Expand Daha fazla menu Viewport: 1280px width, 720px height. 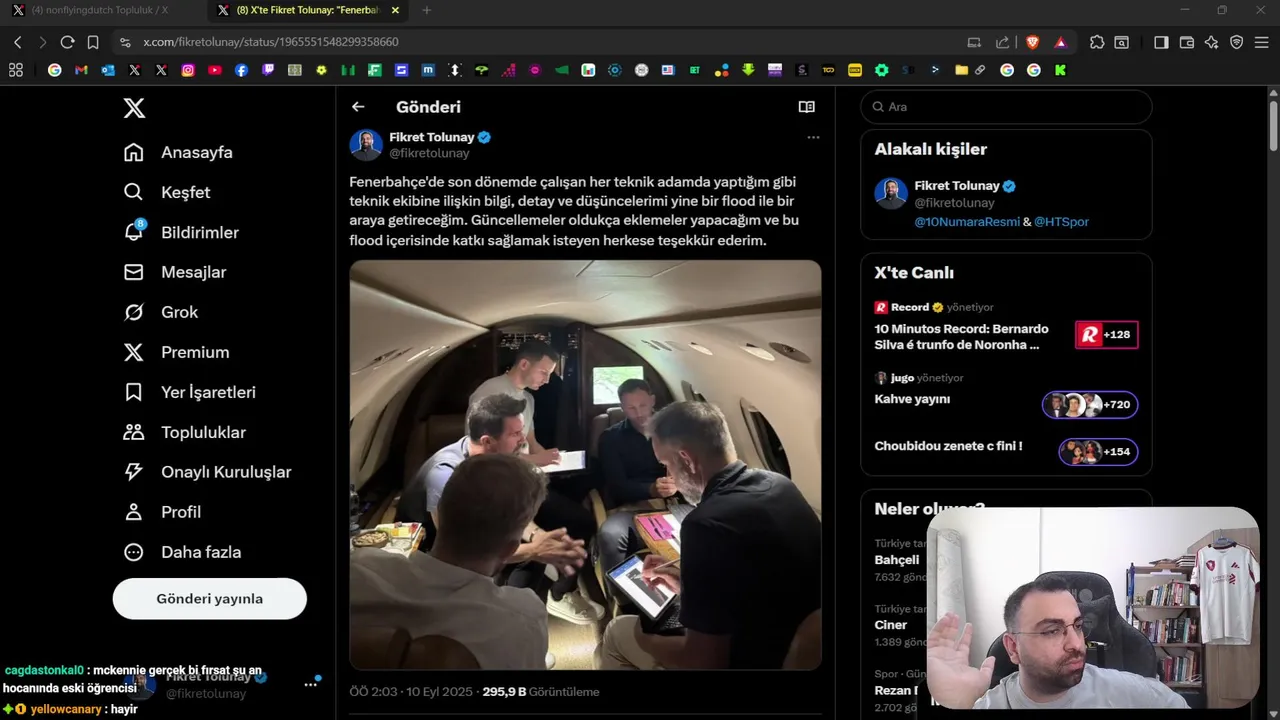[x=182, y=552]
